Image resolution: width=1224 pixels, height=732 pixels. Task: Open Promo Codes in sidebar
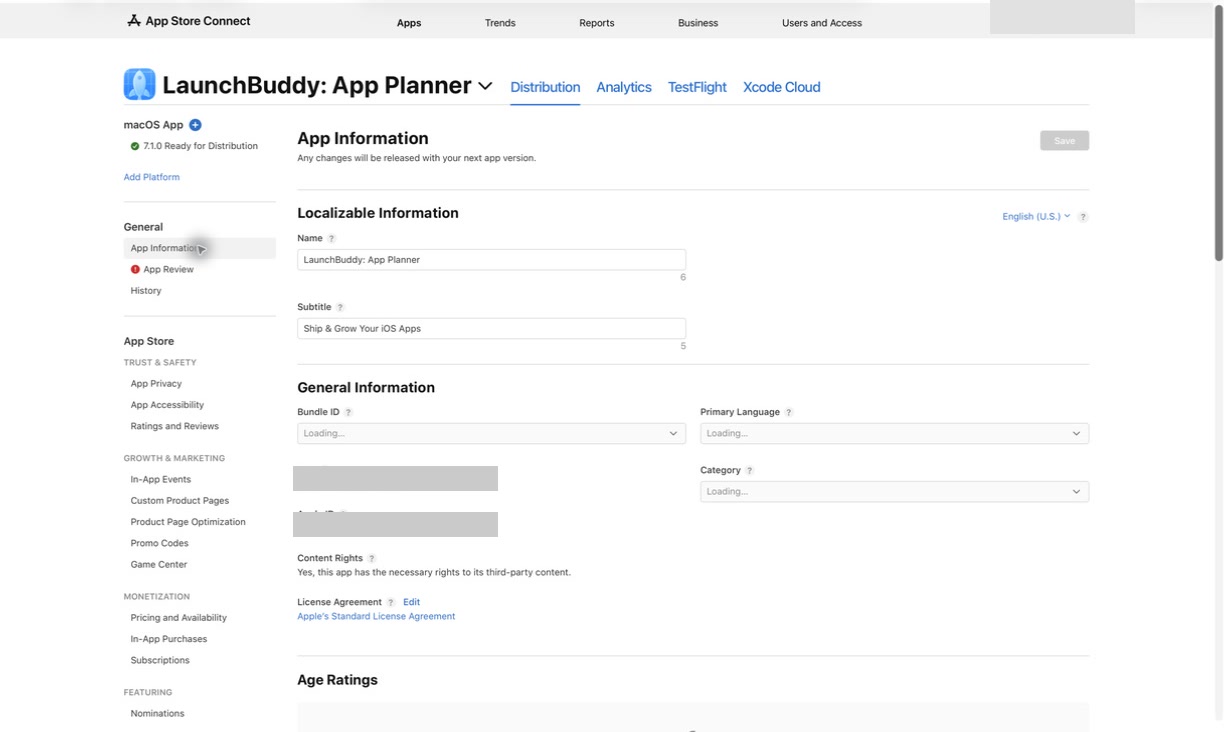coord(160,543)
